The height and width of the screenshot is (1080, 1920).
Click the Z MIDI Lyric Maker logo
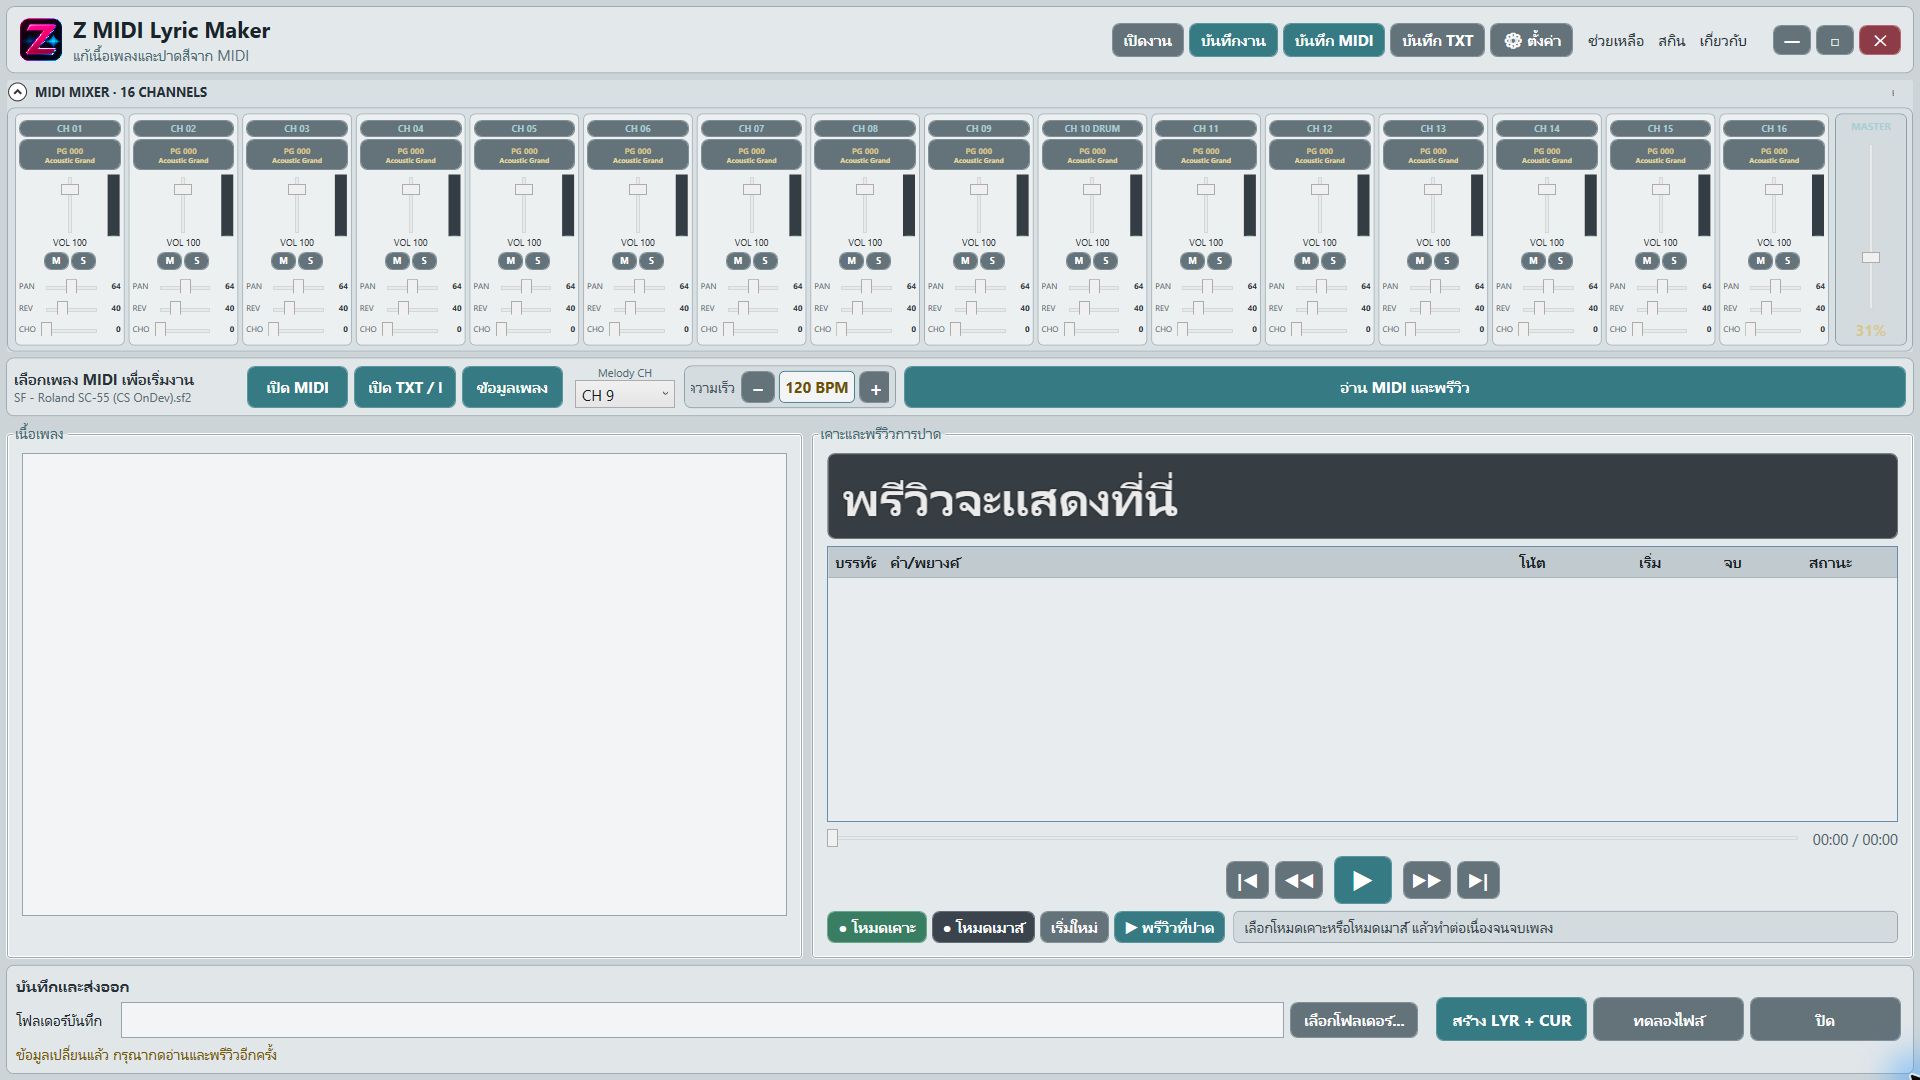pos(41,40)
